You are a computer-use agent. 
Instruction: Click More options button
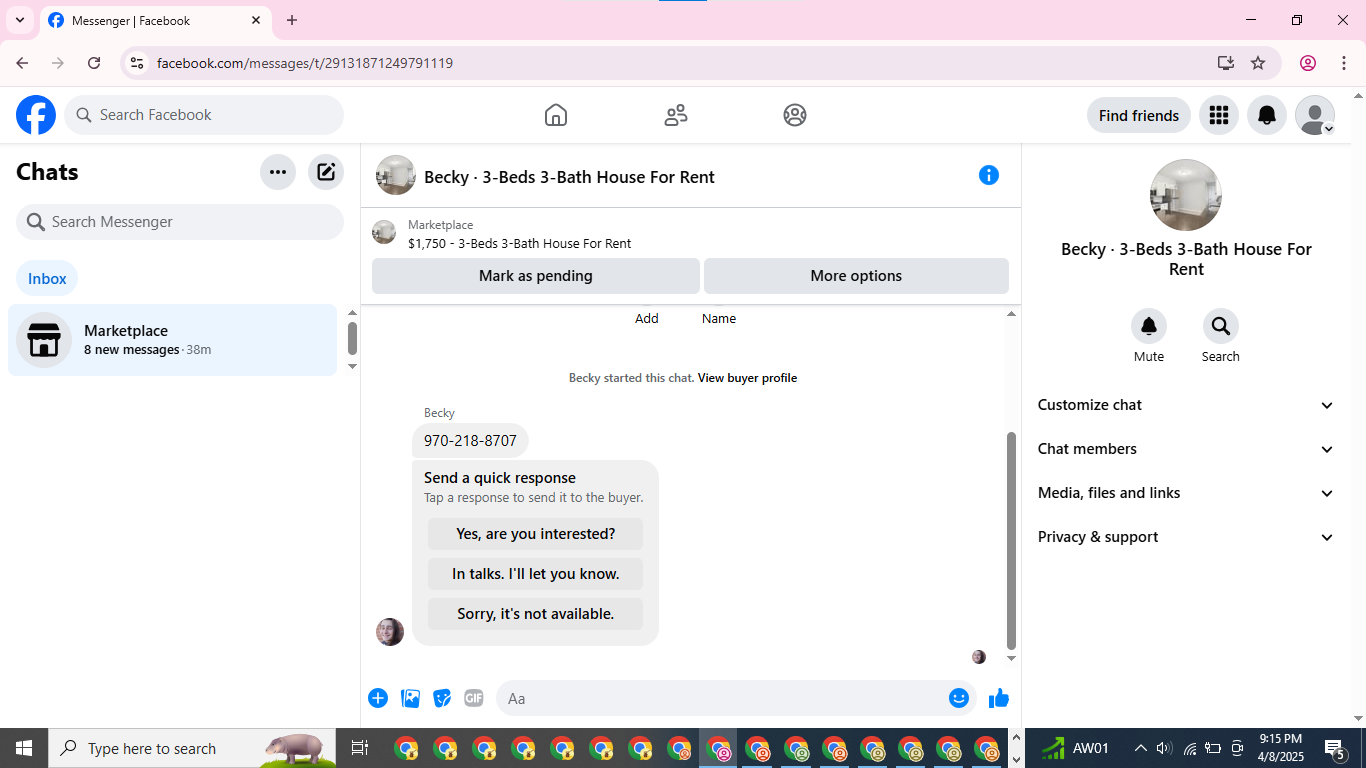[856, 276]
